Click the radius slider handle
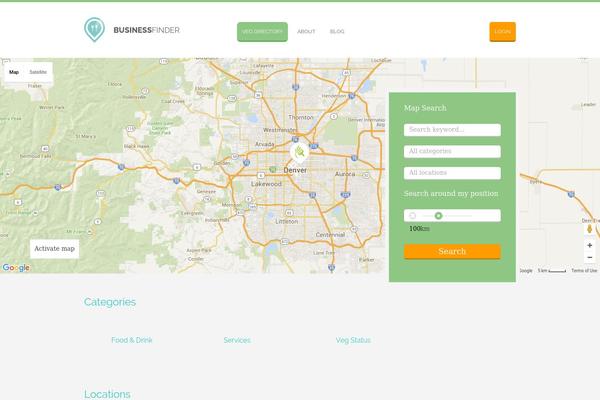This screenshot has width=600, height=400. click(x=439, y=216)
